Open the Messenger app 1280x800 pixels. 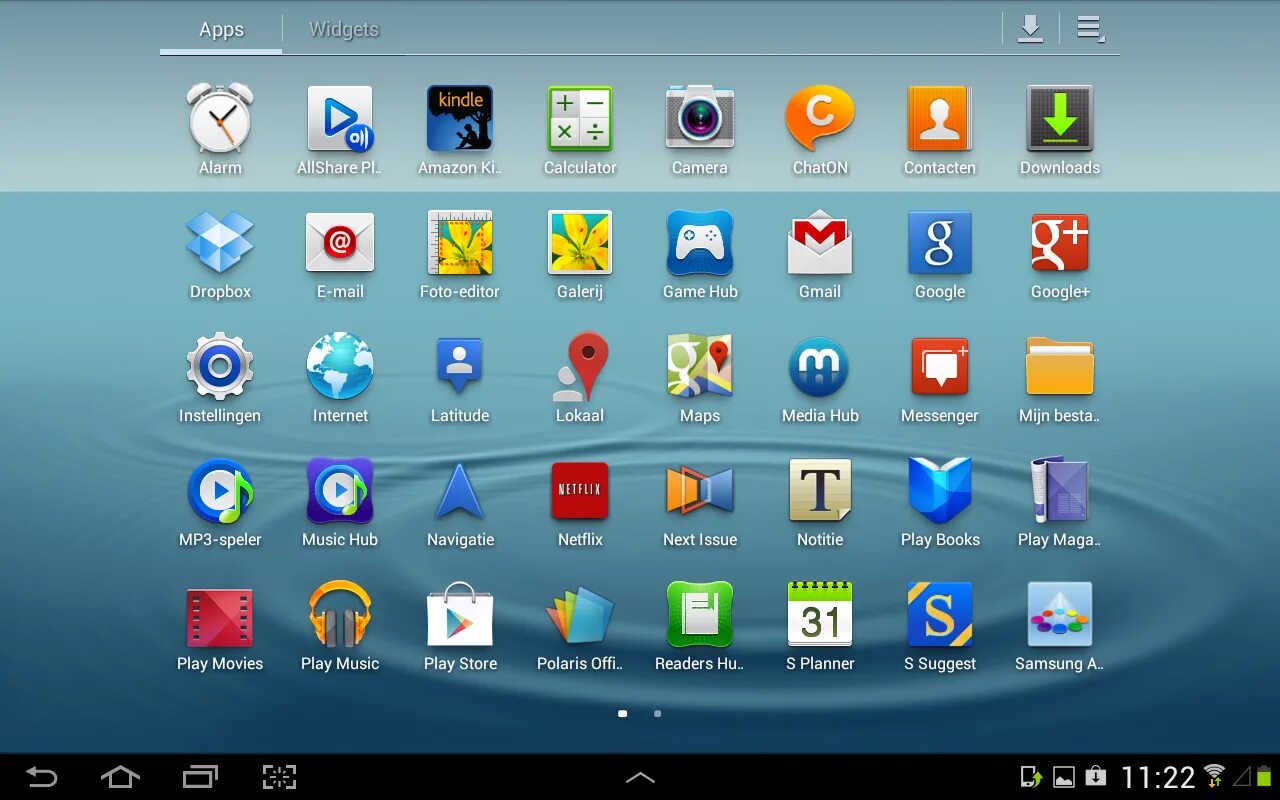point(940,367)
